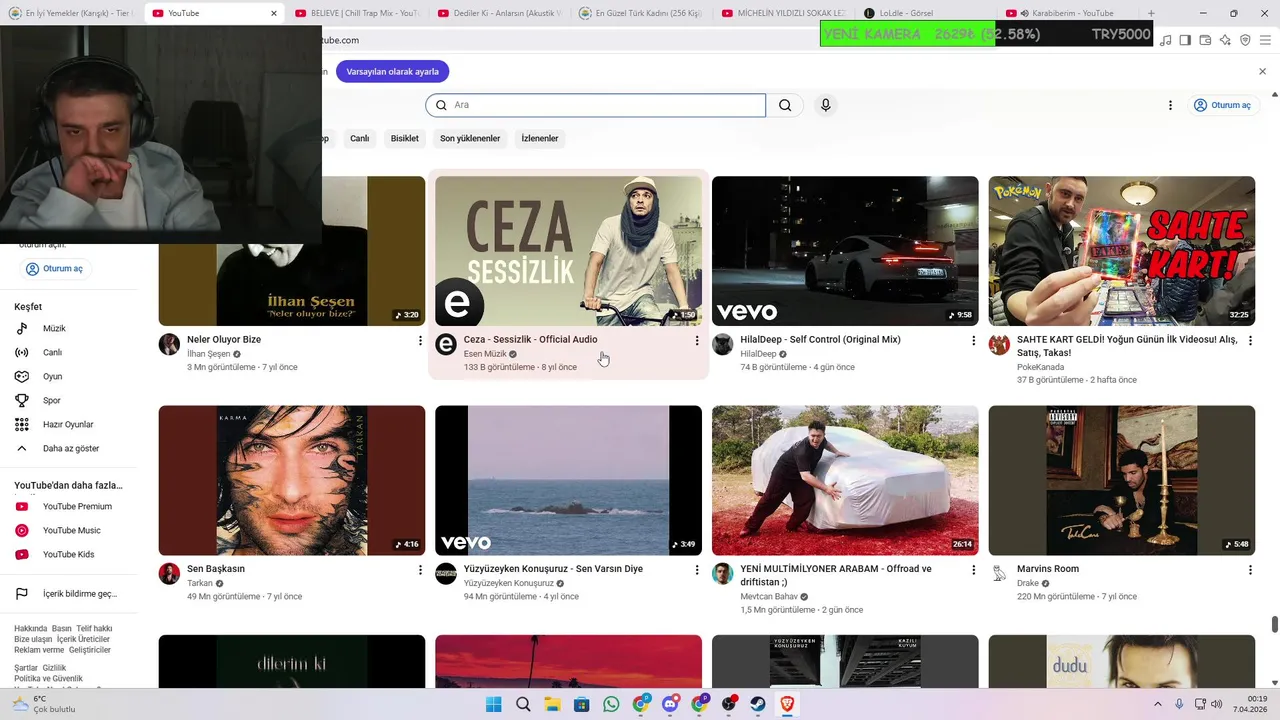Click the page vertical scrollbar thumb

(x=1274, y=624)
